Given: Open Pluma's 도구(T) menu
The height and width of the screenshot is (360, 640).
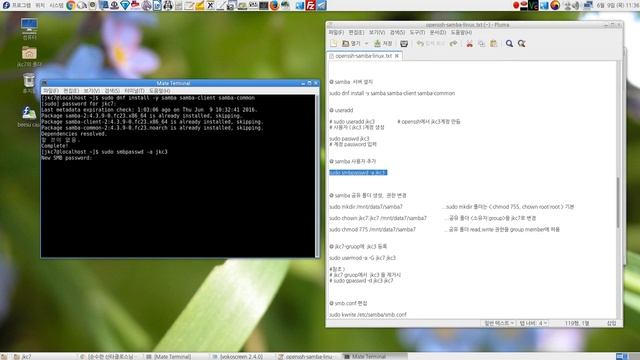Looking at the screenshot, I should tap(417, 32).
